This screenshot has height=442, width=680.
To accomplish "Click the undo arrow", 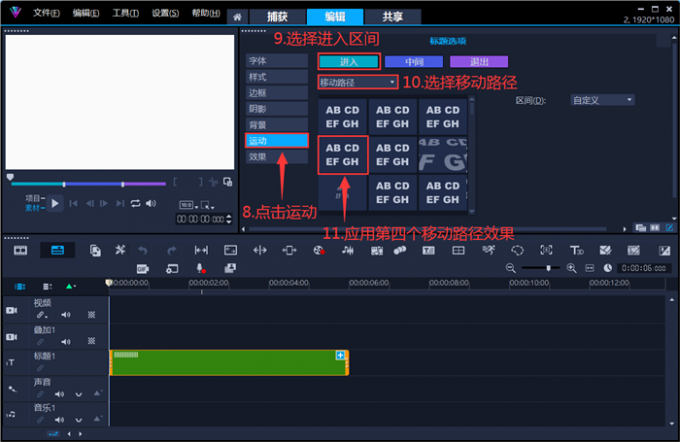I will click(143, 250).
